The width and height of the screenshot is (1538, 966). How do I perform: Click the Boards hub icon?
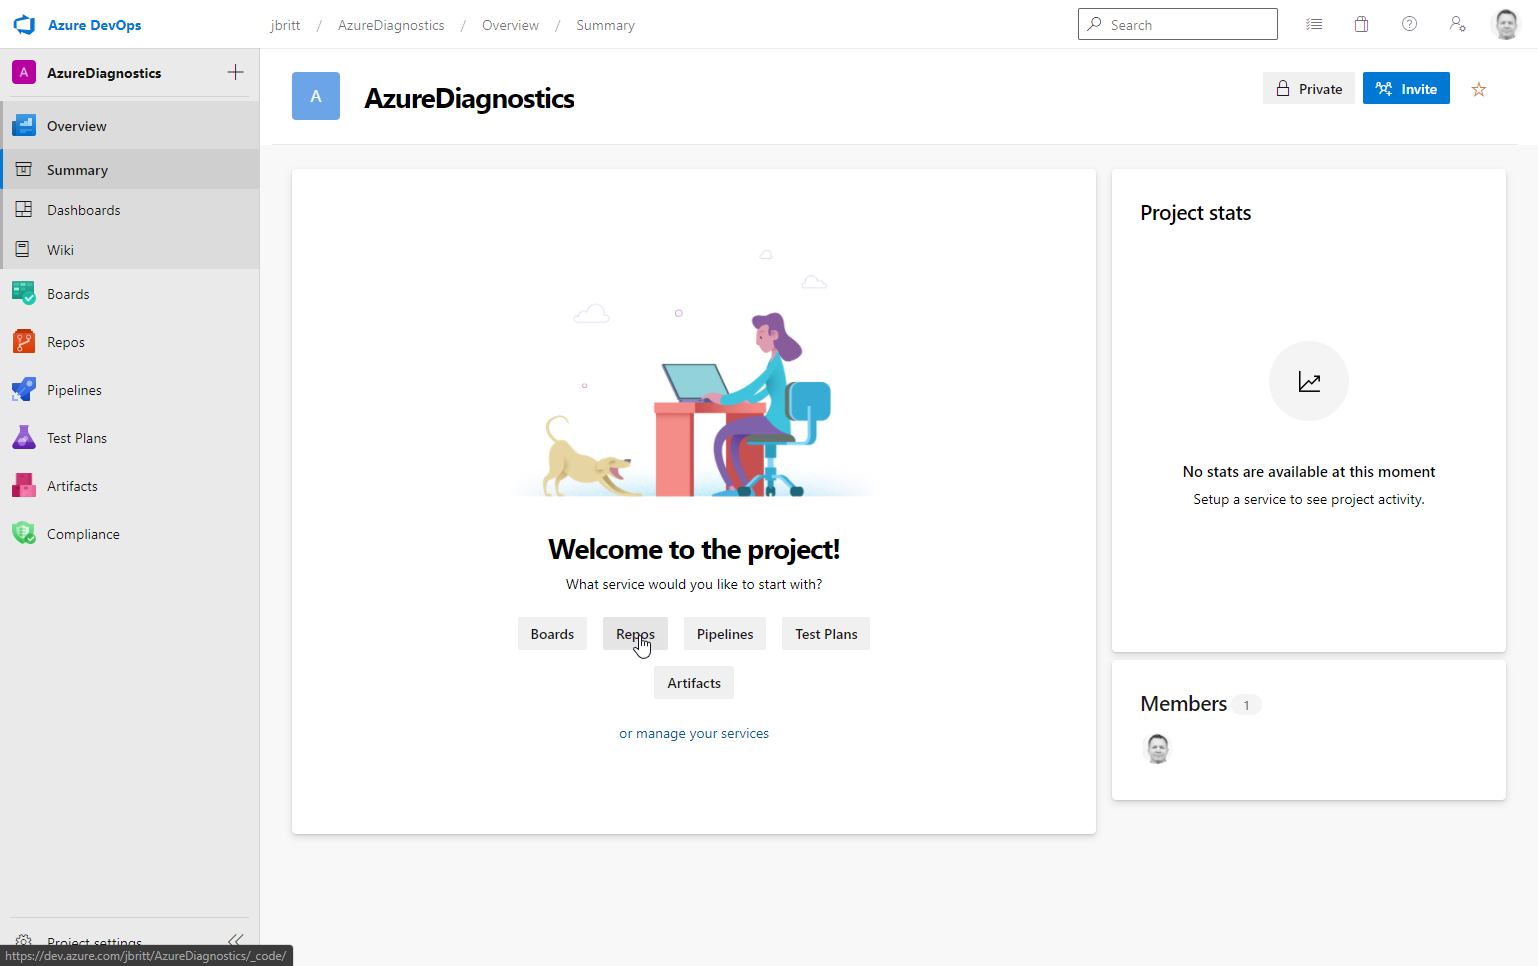tap(24, 294)
